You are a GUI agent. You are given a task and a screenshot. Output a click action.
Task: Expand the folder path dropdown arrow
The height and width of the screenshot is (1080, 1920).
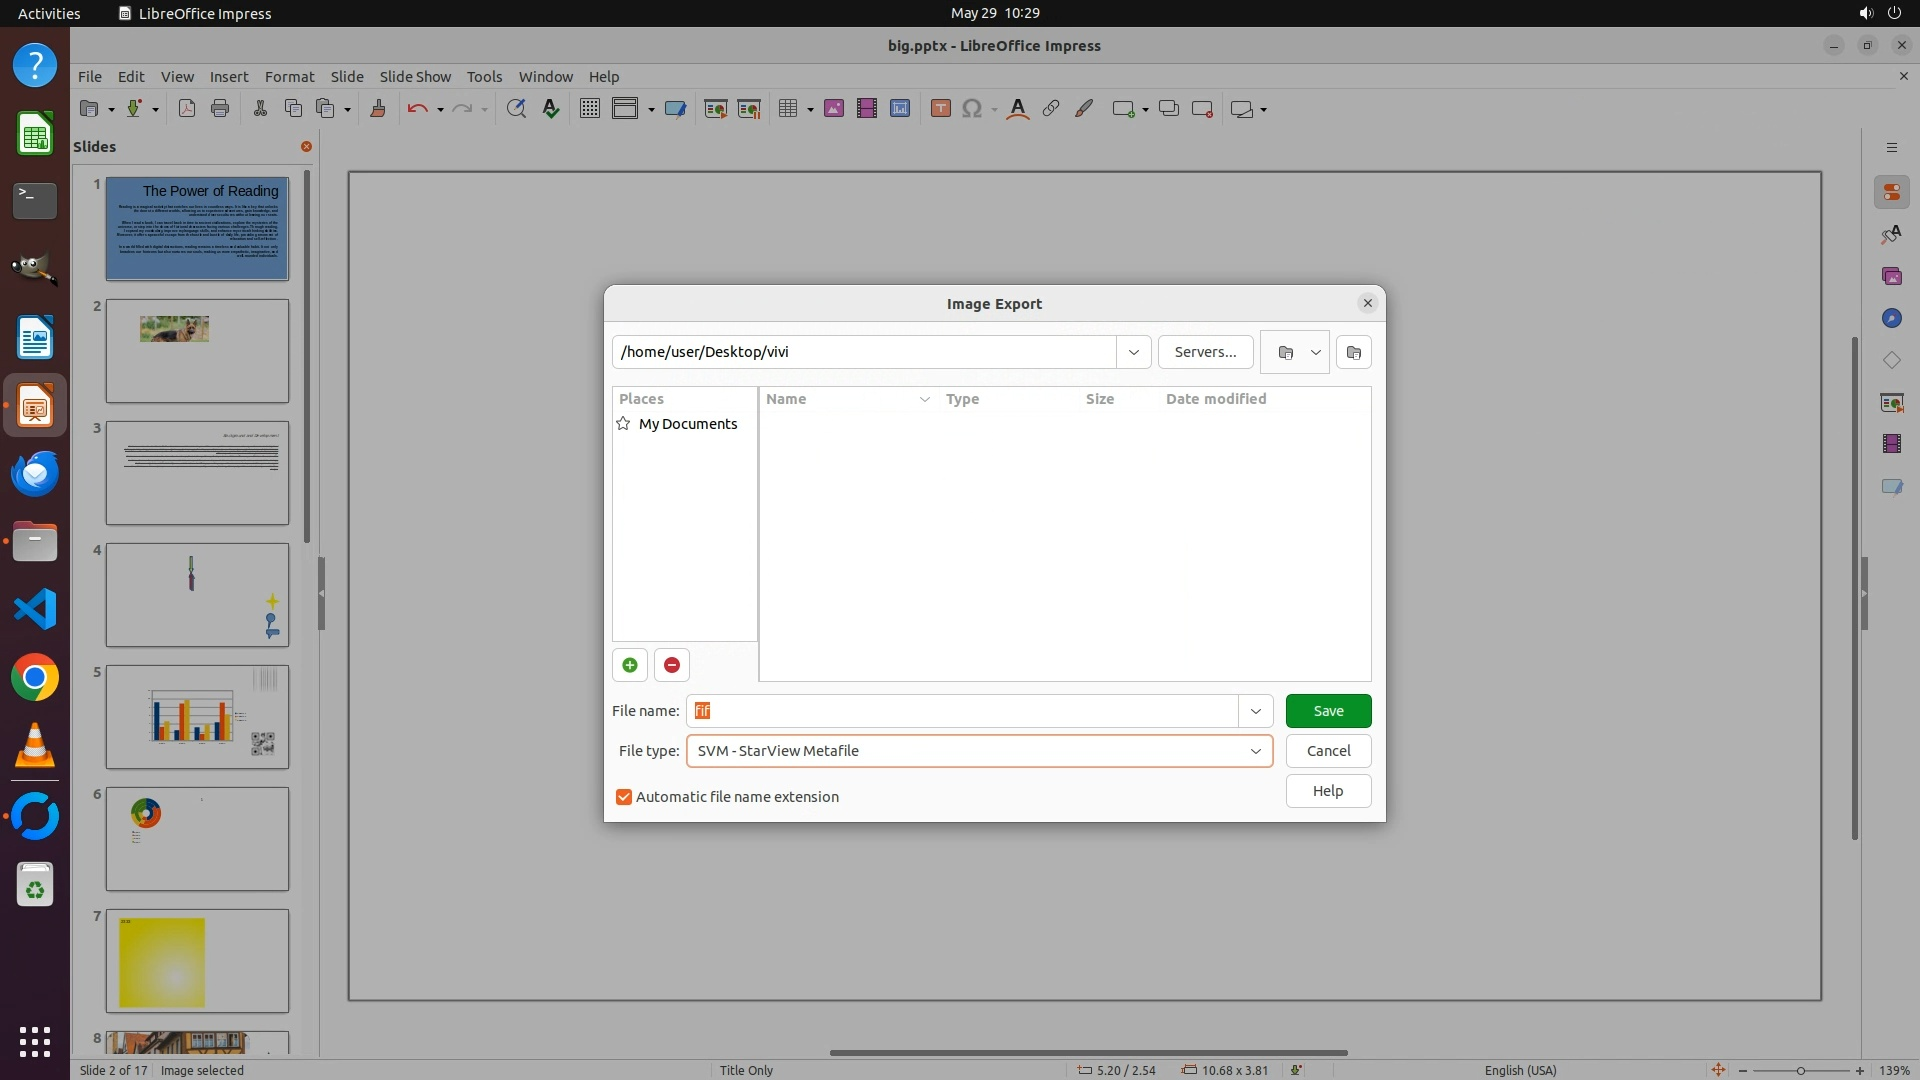pyautogui.click(x=1133, y=352)
